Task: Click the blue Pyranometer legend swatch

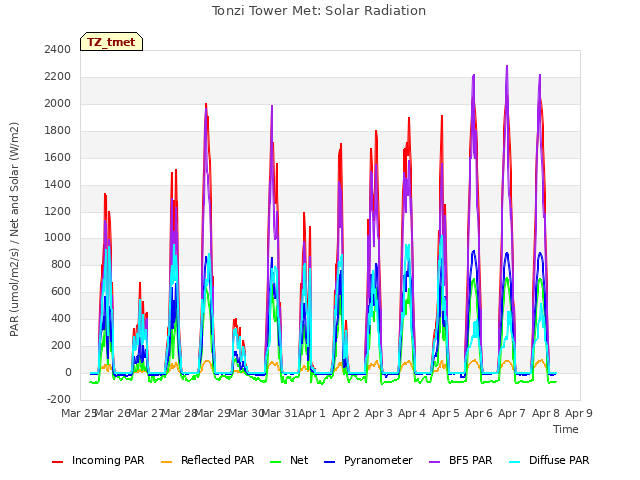Action: click(x=329, y=462)
